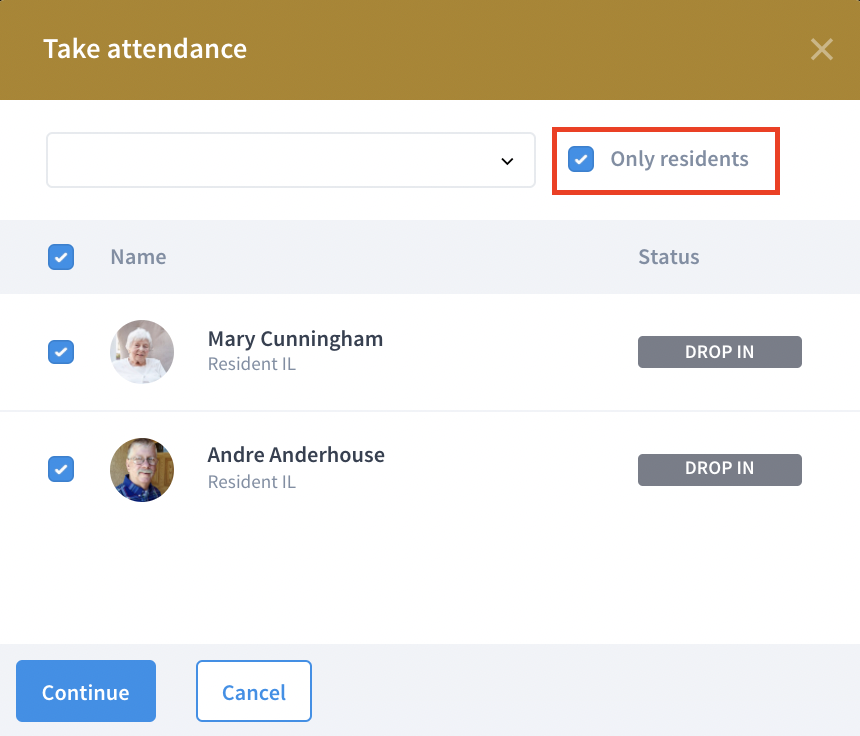Uncheck the Only residents checkbox
This screenshot has height=736, width=860.
[x=581, y=159]
